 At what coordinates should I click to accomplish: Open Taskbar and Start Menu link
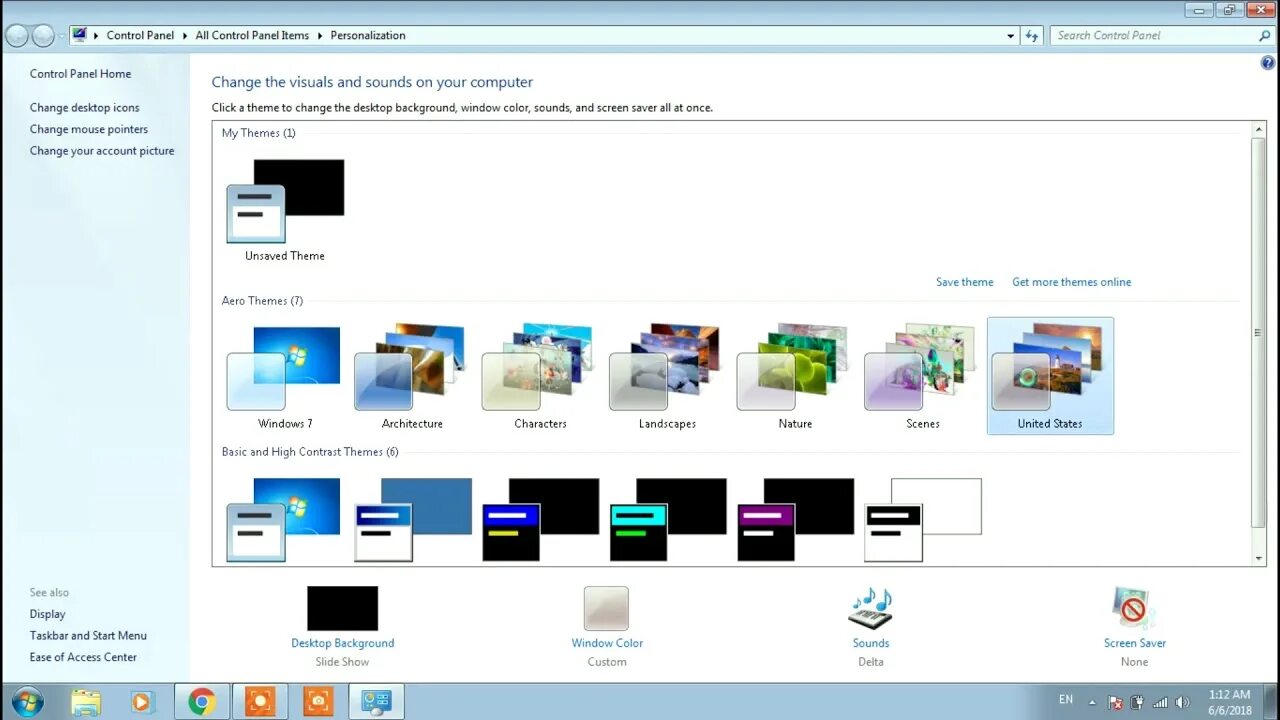(88, 635)
